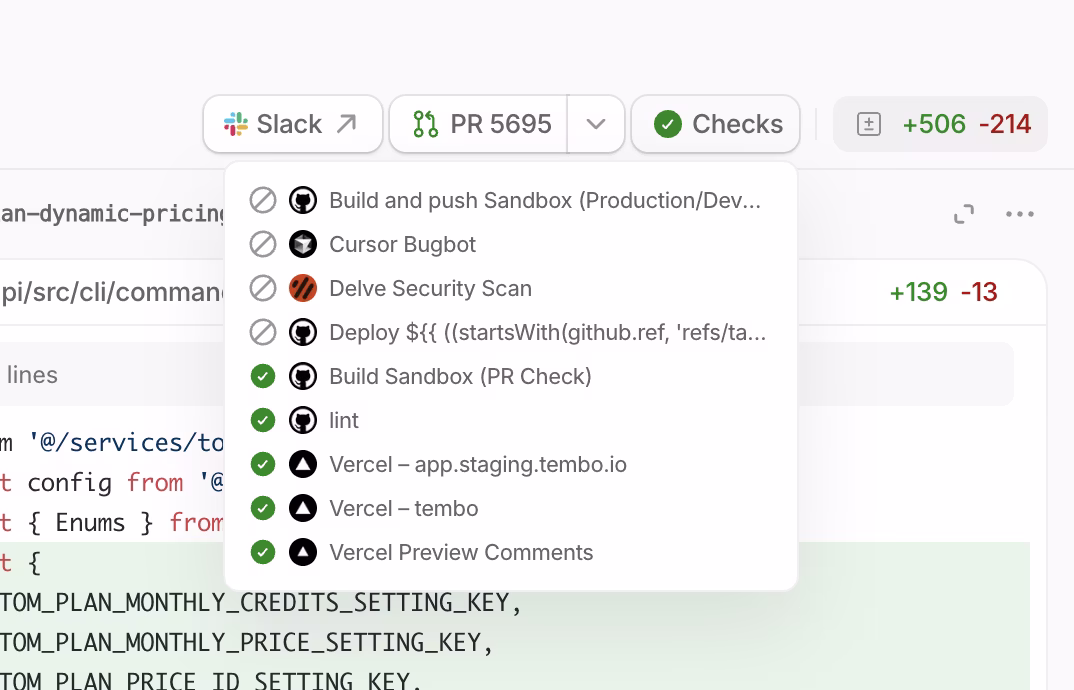Click the skipped status circle for Cursor Bugbot

point(262,244)
